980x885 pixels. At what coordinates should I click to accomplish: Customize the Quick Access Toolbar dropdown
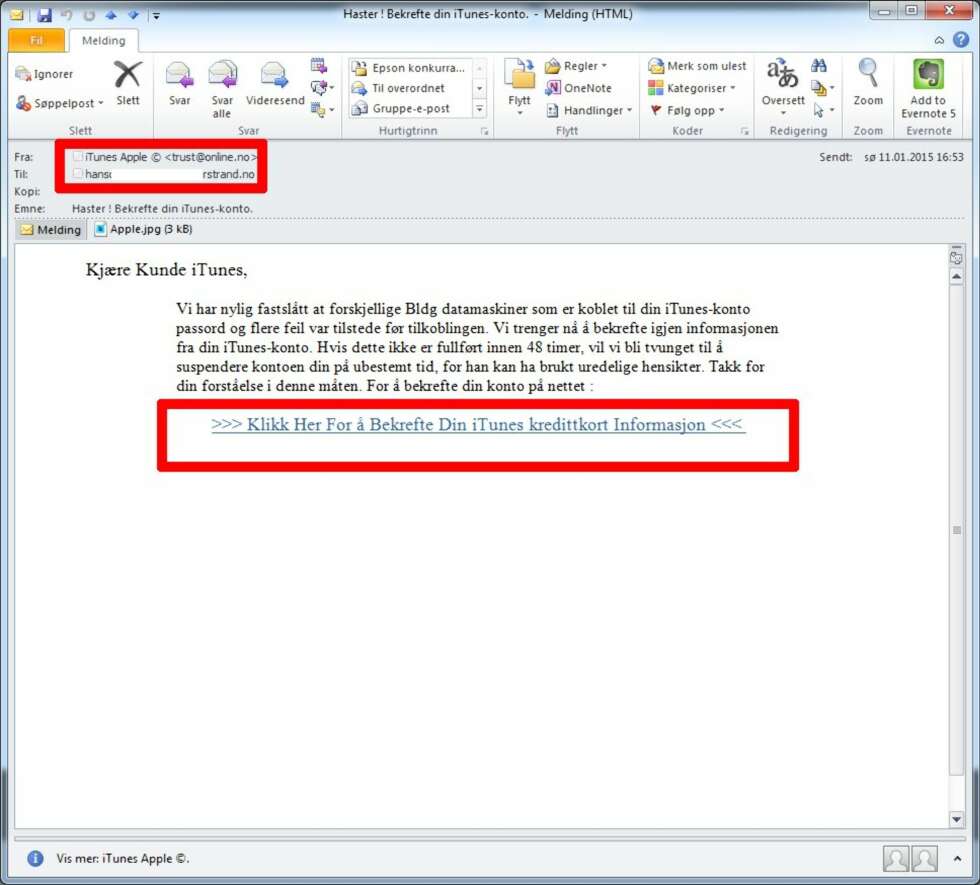point(156,15)
